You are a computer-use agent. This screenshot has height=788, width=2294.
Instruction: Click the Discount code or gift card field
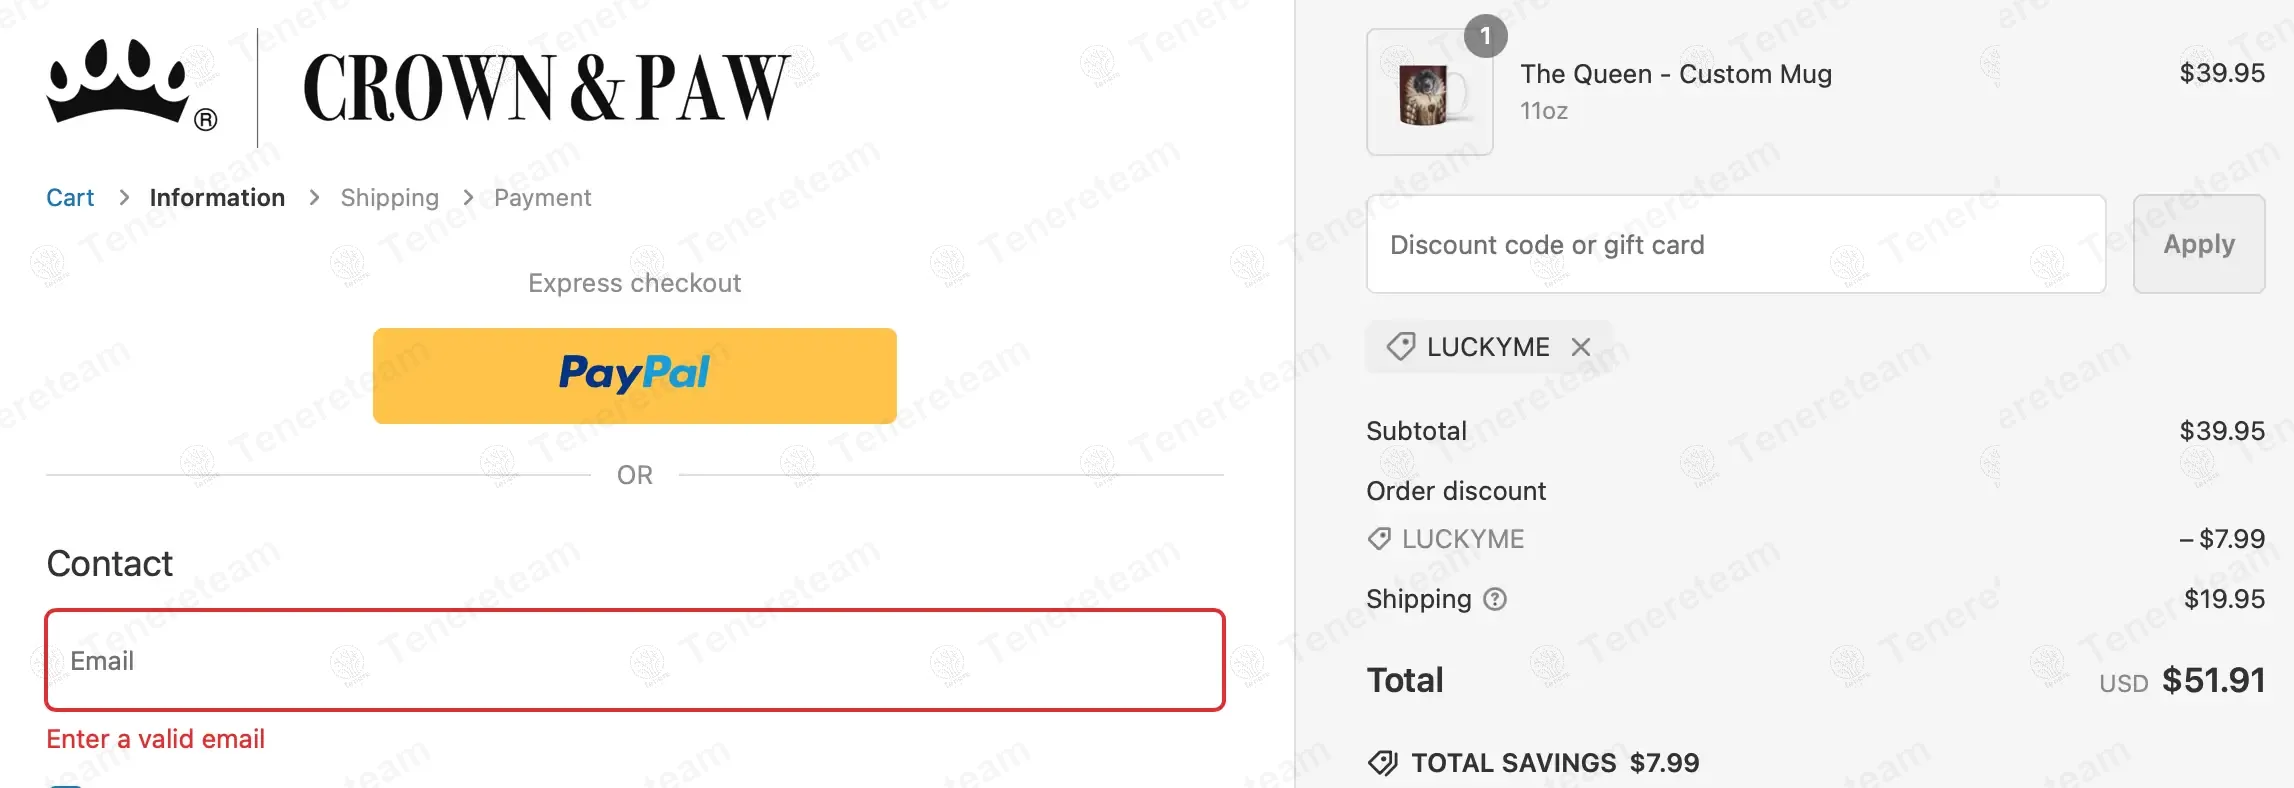pos(1735,244)
